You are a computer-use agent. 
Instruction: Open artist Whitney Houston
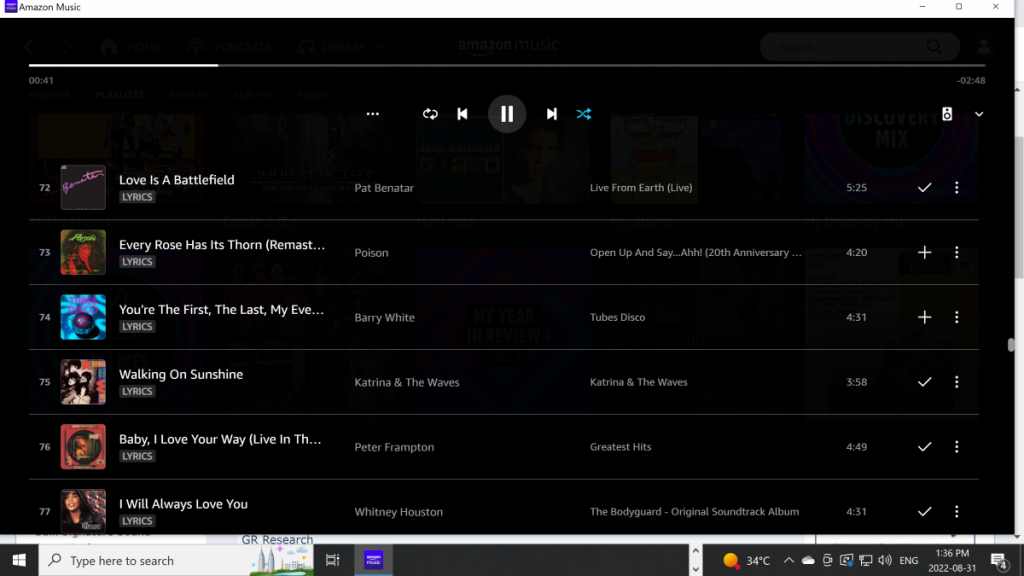click(398, 511)
